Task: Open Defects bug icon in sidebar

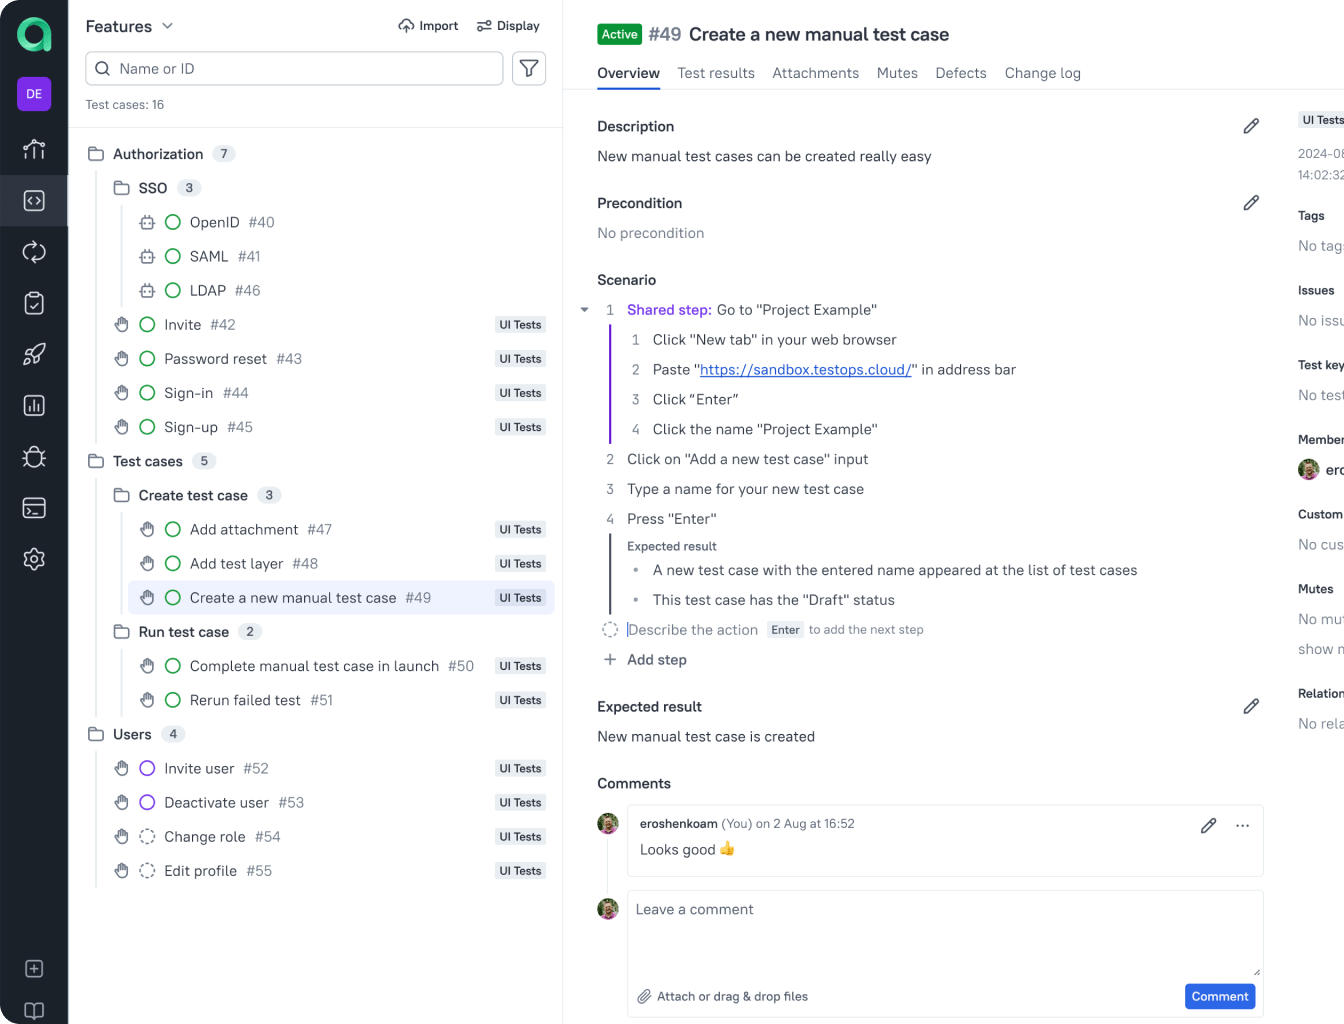Action: [x=34, y=457]
